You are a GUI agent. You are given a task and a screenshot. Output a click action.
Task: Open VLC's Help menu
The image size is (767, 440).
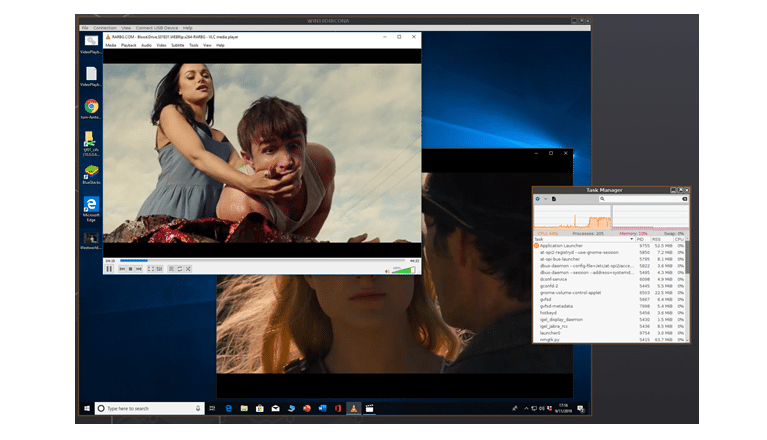coord(220,45)
